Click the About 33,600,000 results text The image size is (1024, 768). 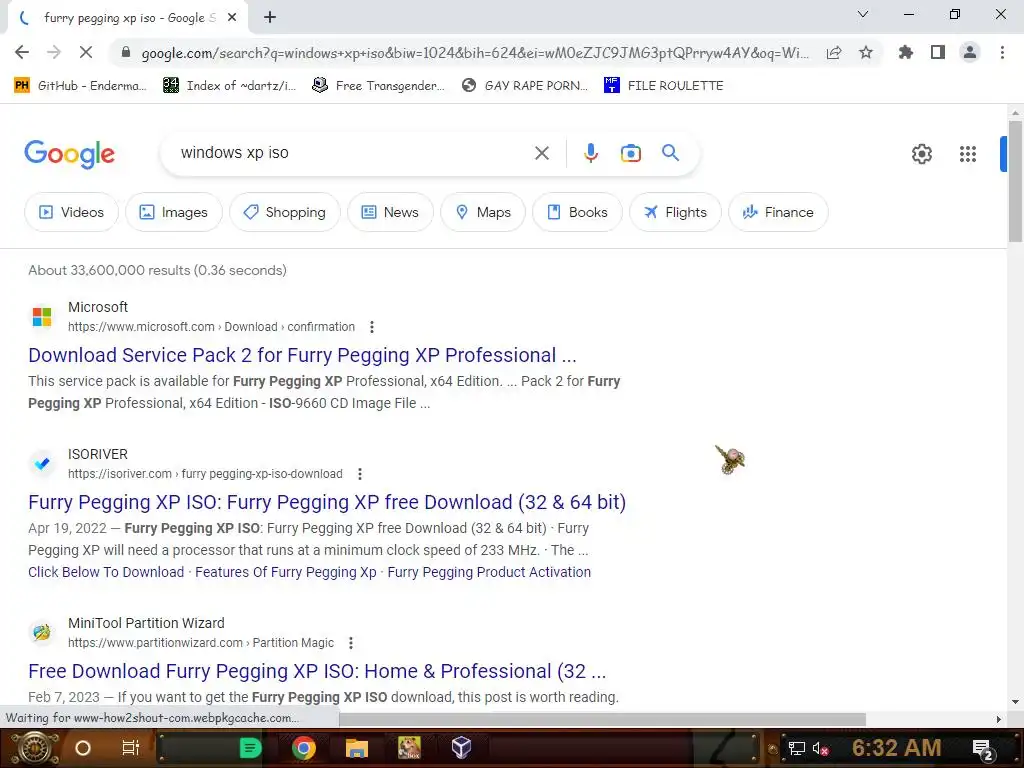coord(157,270)
